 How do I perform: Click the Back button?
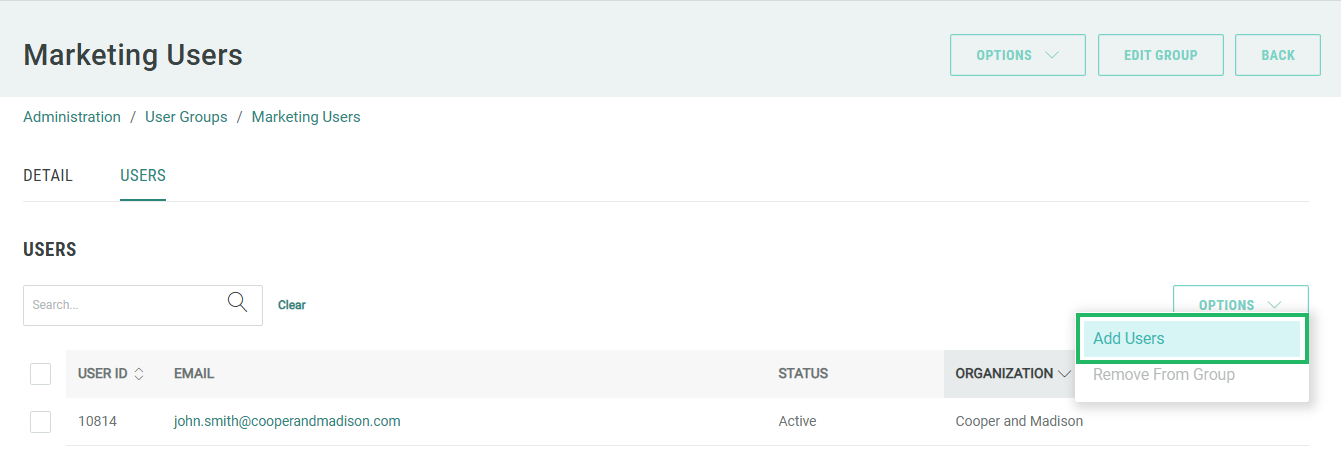click(1277, 55)
